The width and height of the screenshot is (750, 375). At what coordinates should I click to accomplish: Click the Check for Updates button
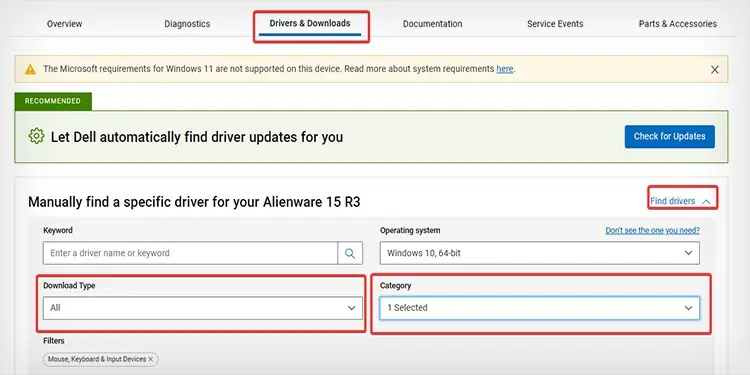pyautogui.click(x=670, y=136)
